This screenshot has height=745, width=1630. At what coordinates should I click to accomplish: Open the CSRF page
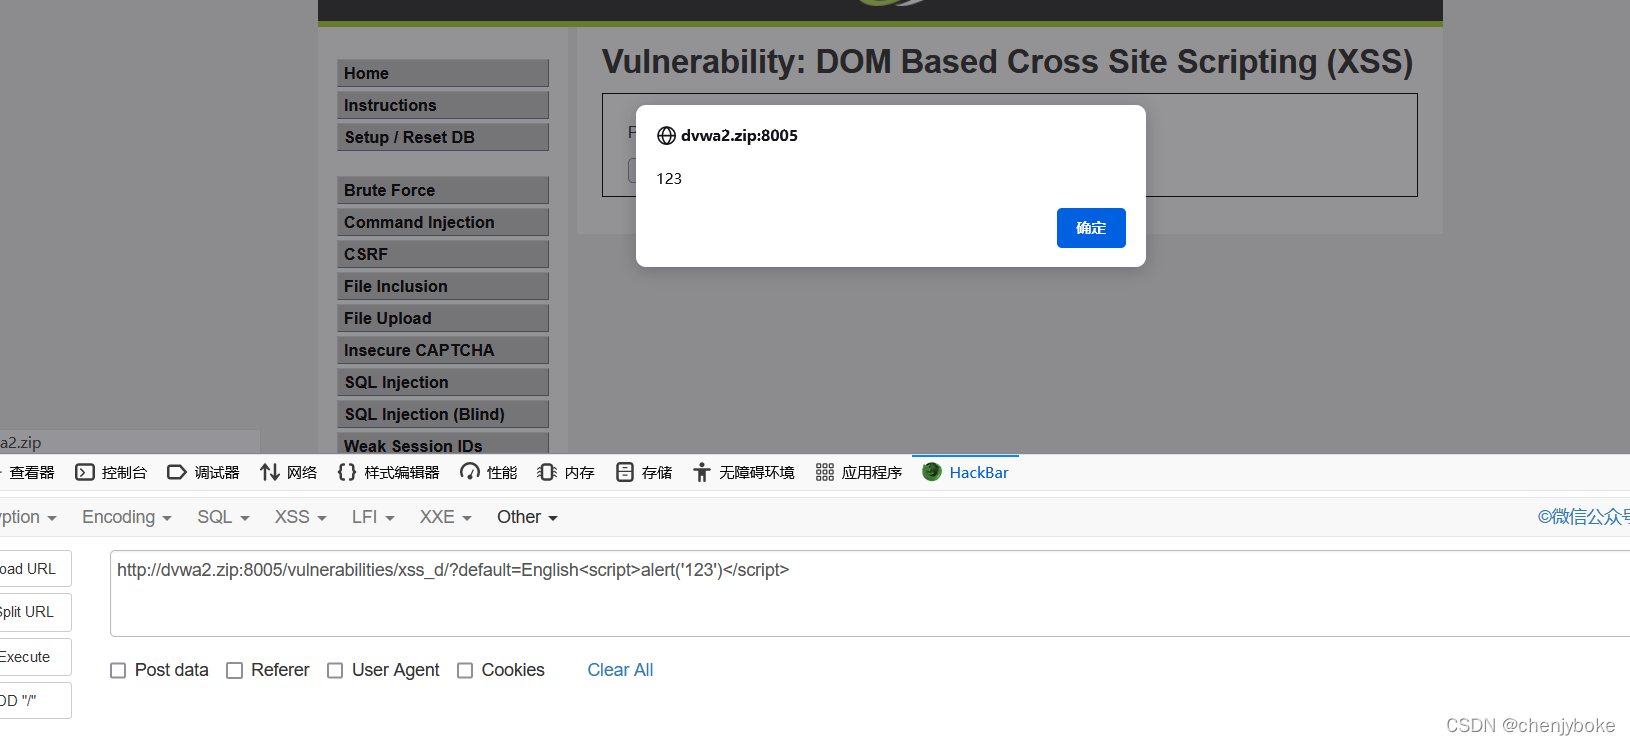point(443,254)
